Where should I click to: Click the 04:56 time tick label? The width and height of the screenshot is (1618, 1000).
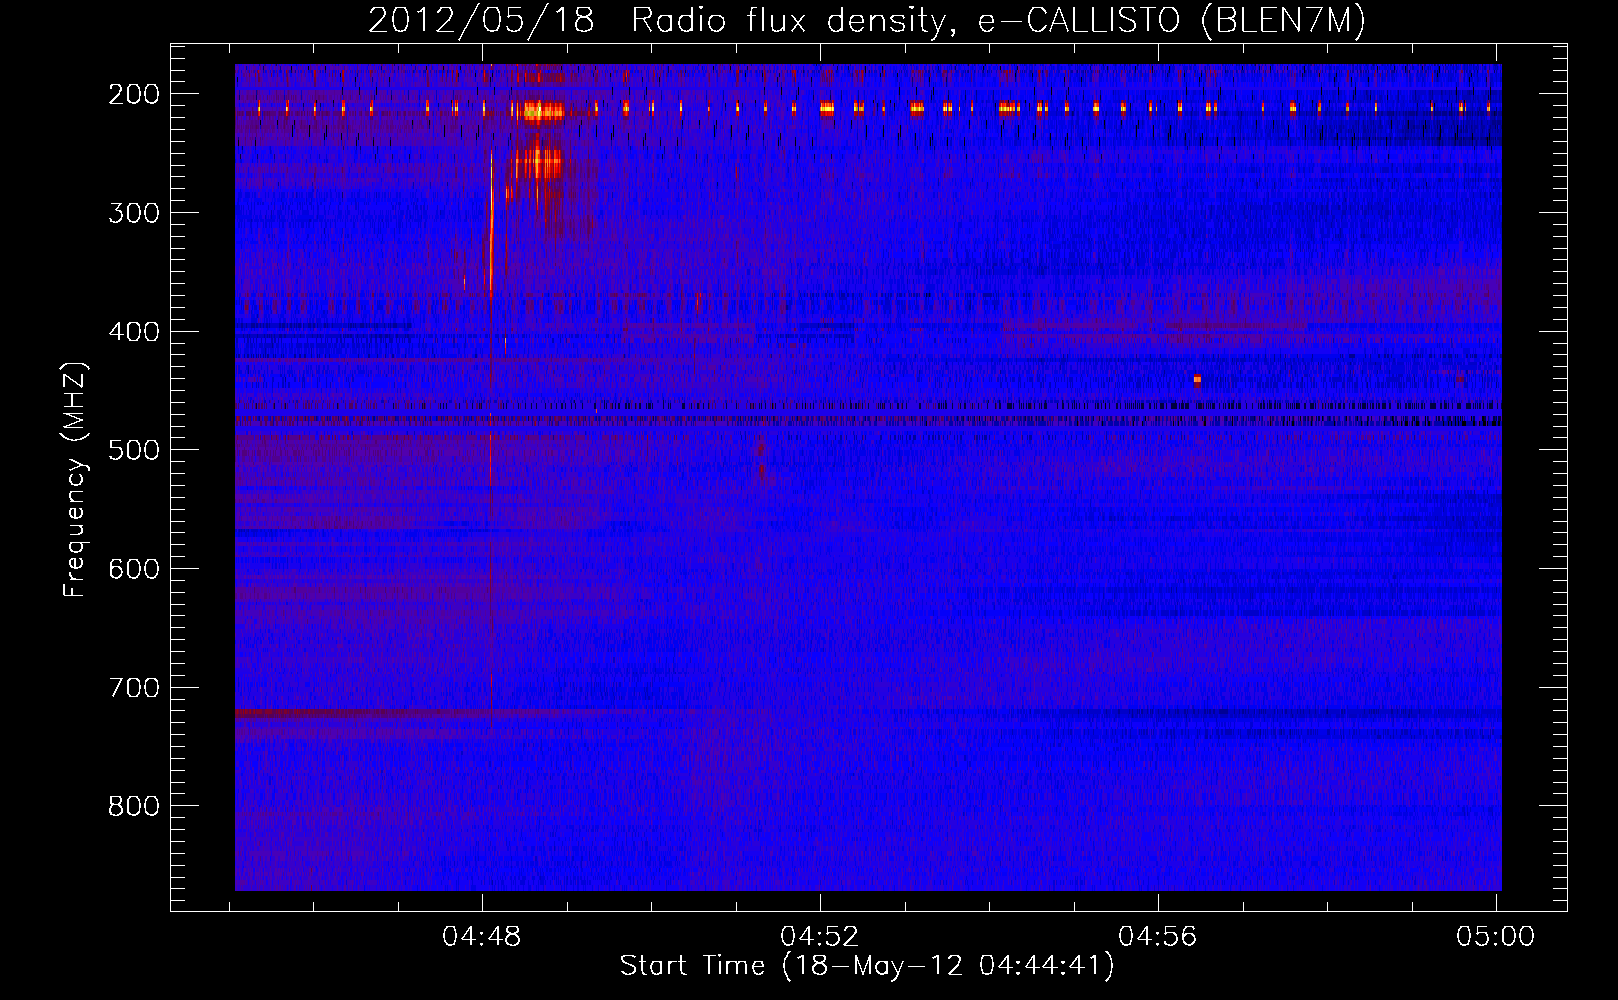[1158, 937]
